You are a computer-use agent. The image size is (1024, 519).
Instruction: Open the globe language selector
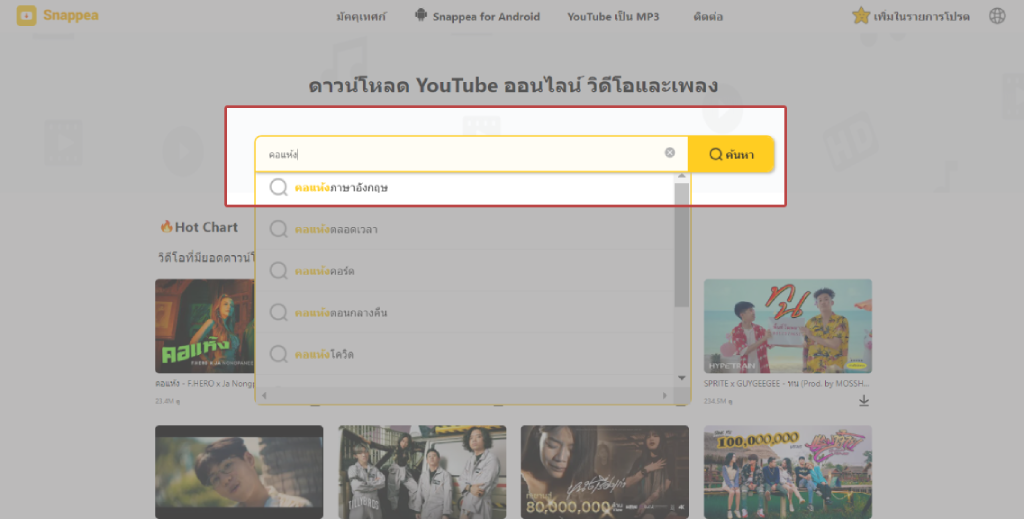coord(997,16)
